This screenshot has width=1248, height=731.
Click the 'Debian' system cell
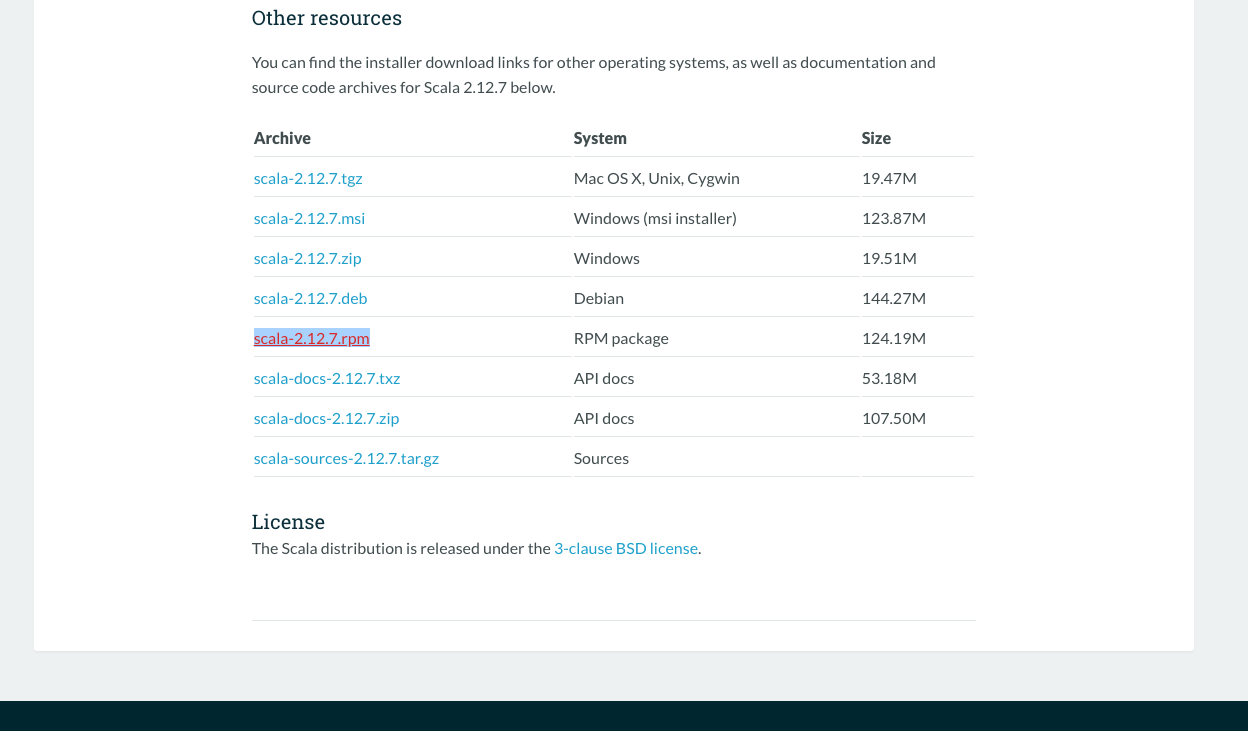[x=599, y=298]
